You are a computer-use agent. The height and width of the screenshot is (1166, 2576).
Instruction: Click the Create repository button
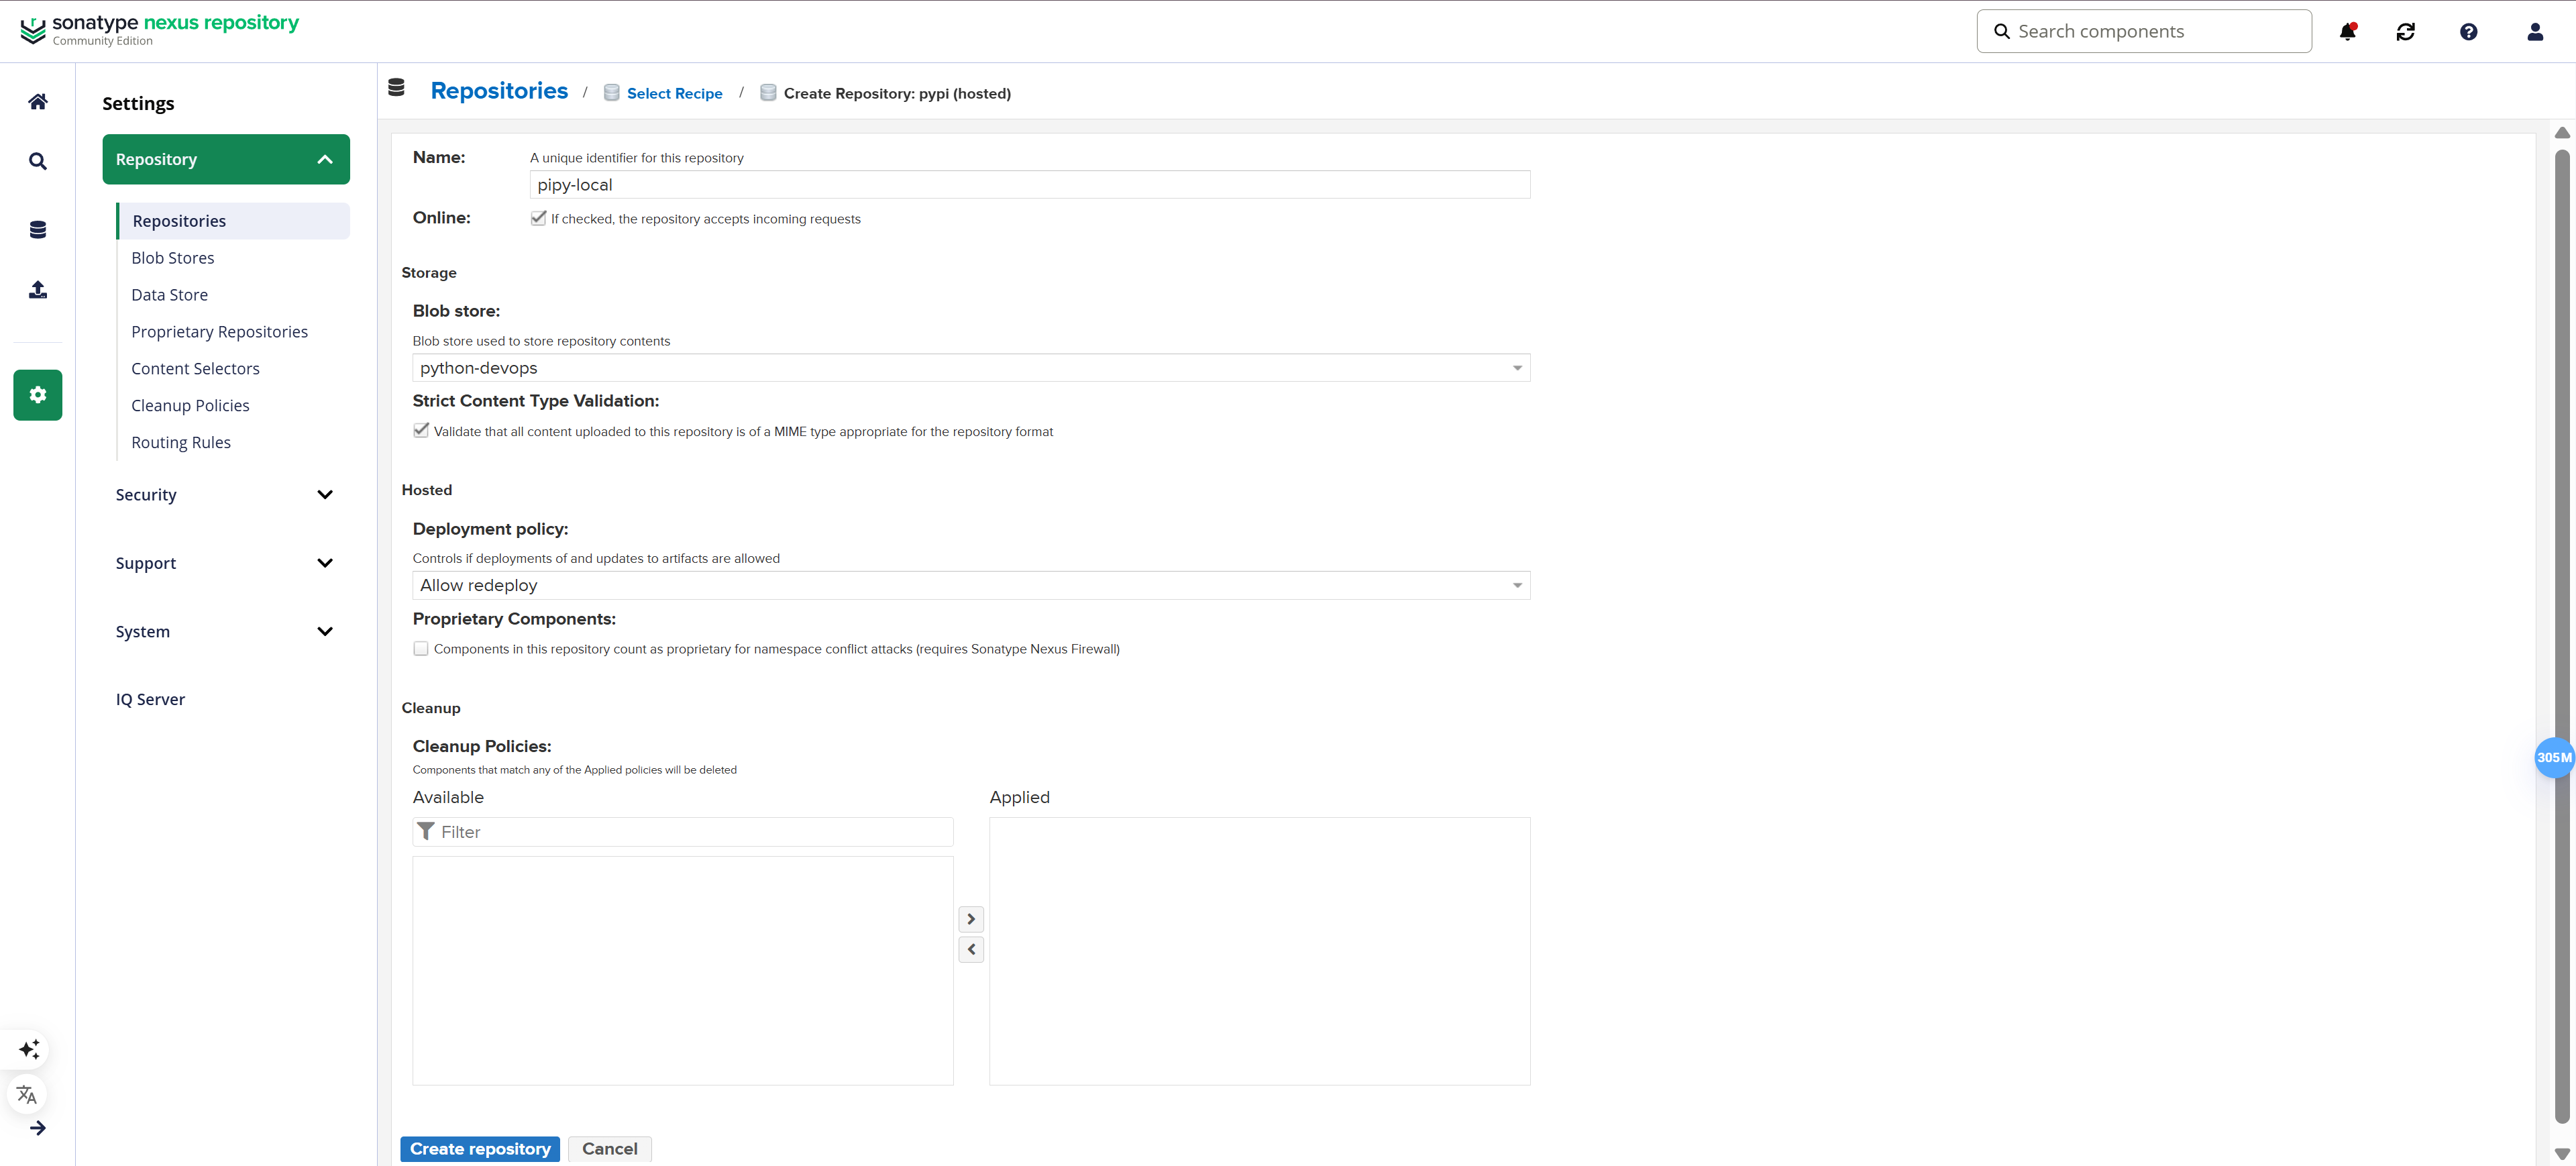(480, 1149)
